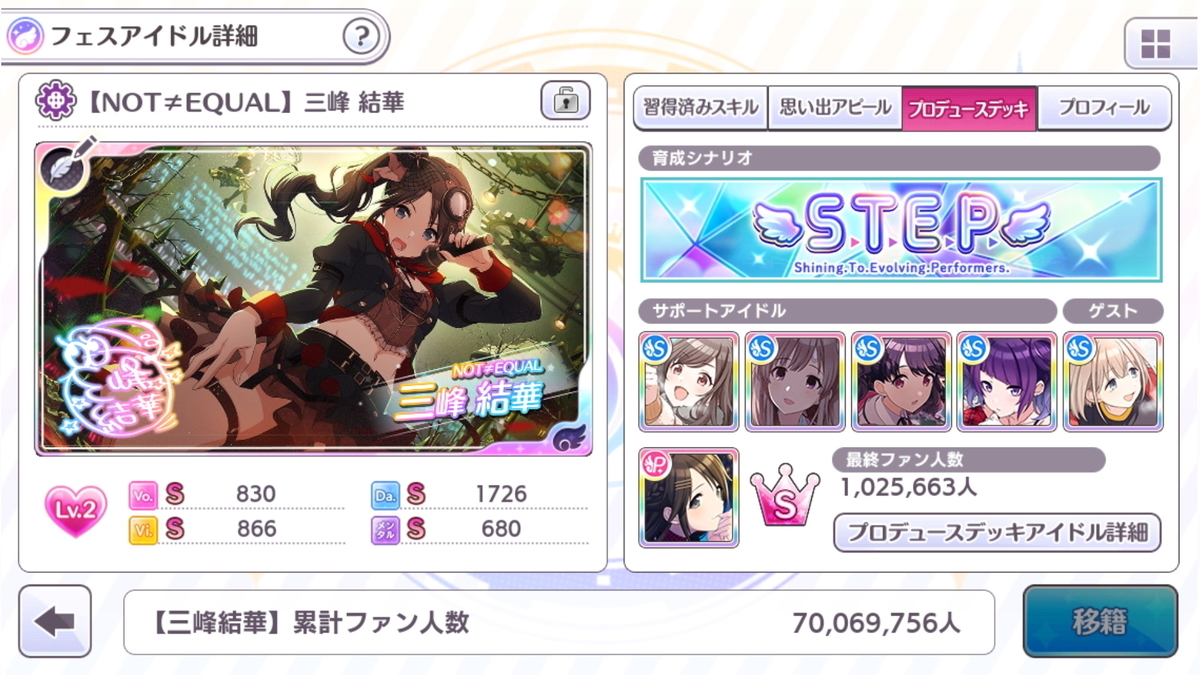Open the プロフィール tab
The image size is (1200, 675).
[x=1104, y=108]
